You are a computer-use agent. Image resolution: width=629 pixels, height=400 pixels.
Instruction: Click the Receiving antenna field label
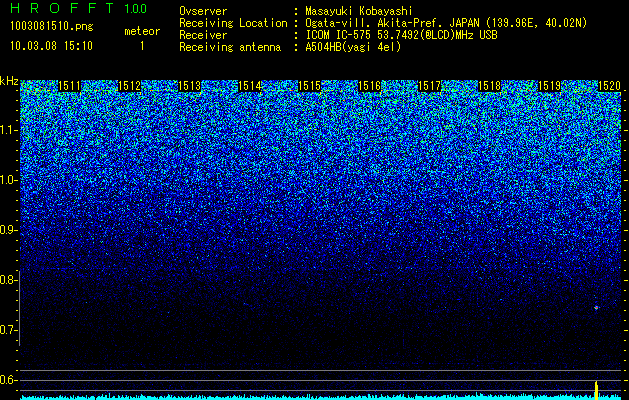pyautogui.click(x=230, y=47)
